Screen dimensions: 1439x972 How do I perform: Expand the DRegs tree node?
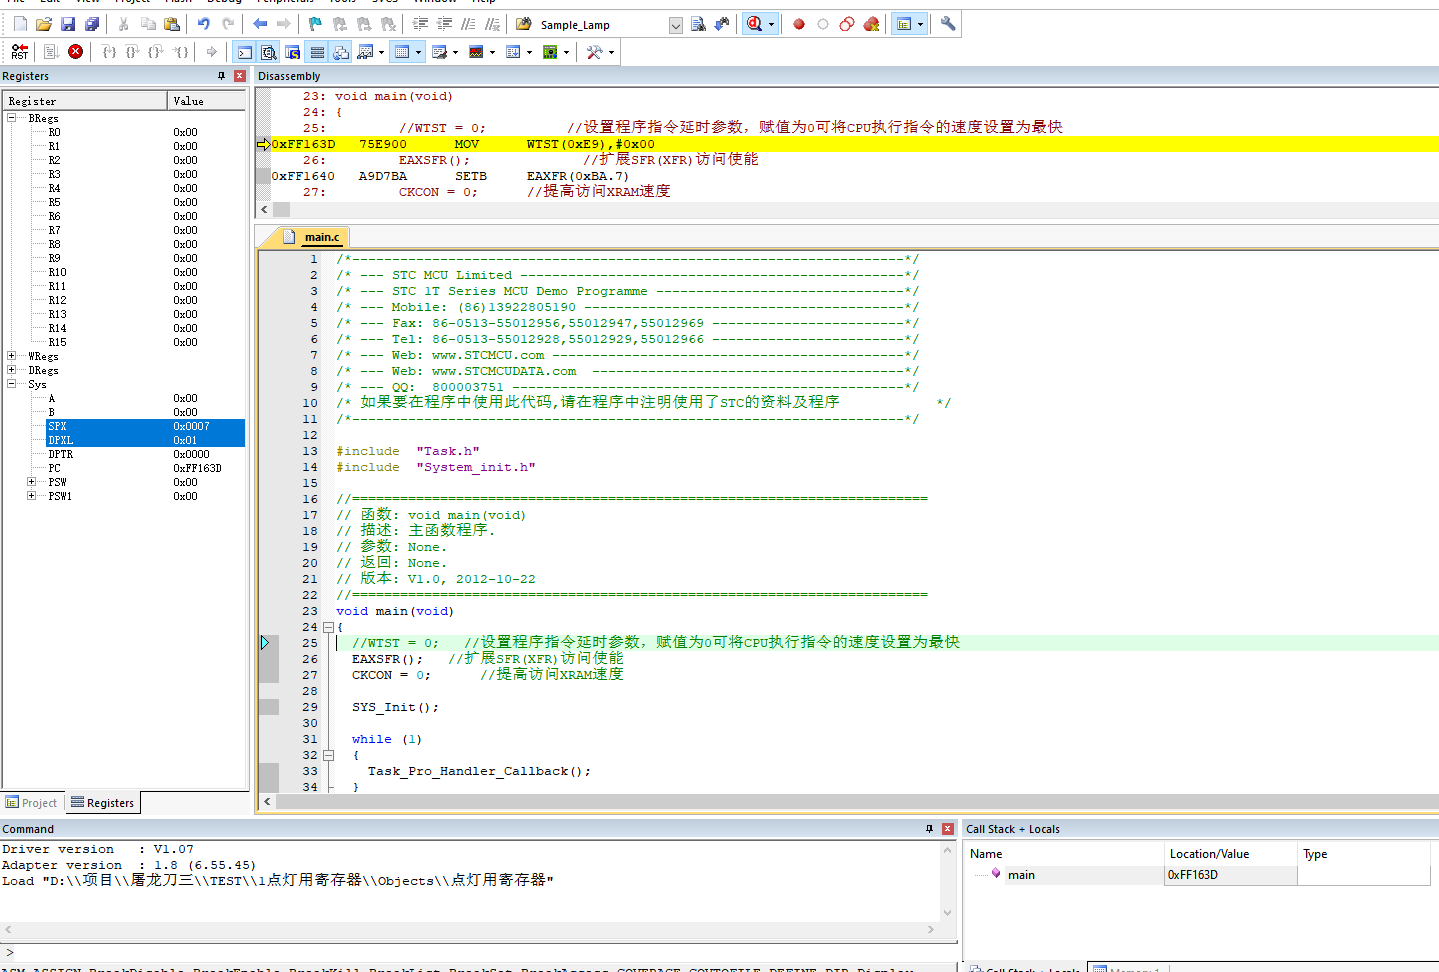(x=11, y=370)
